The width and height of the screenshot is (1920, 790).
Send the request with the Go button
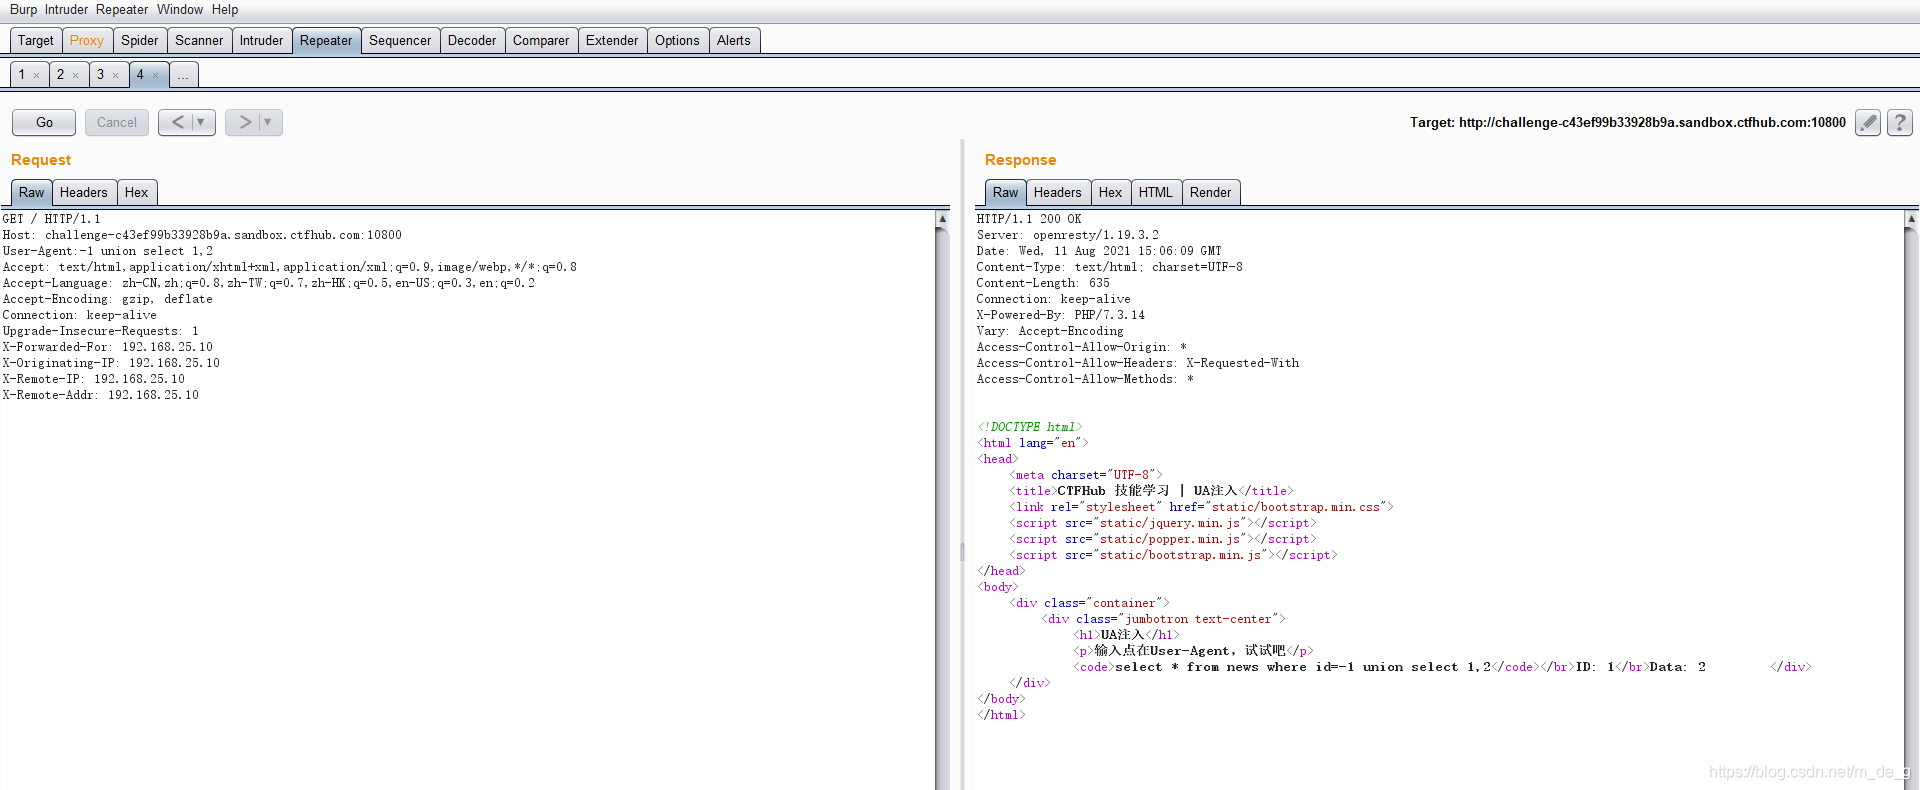coord(44,122)
